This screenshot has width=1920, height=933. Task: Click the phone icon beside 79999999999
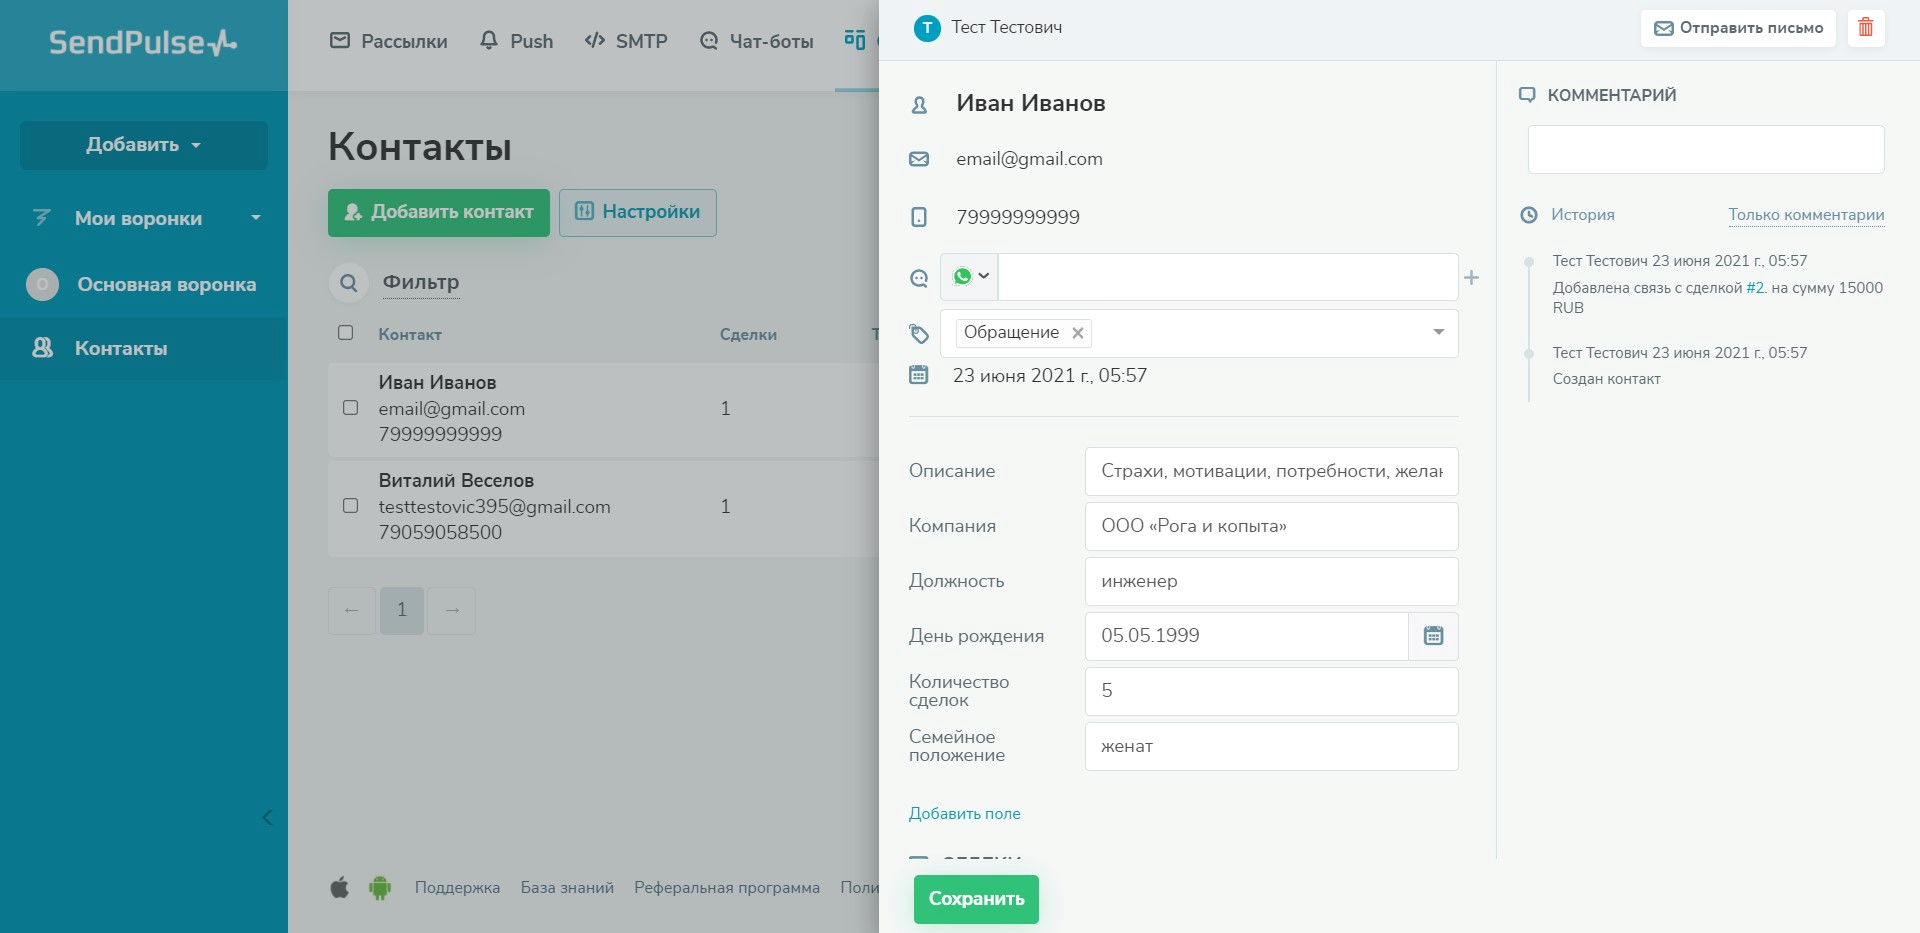coord(919,217)
